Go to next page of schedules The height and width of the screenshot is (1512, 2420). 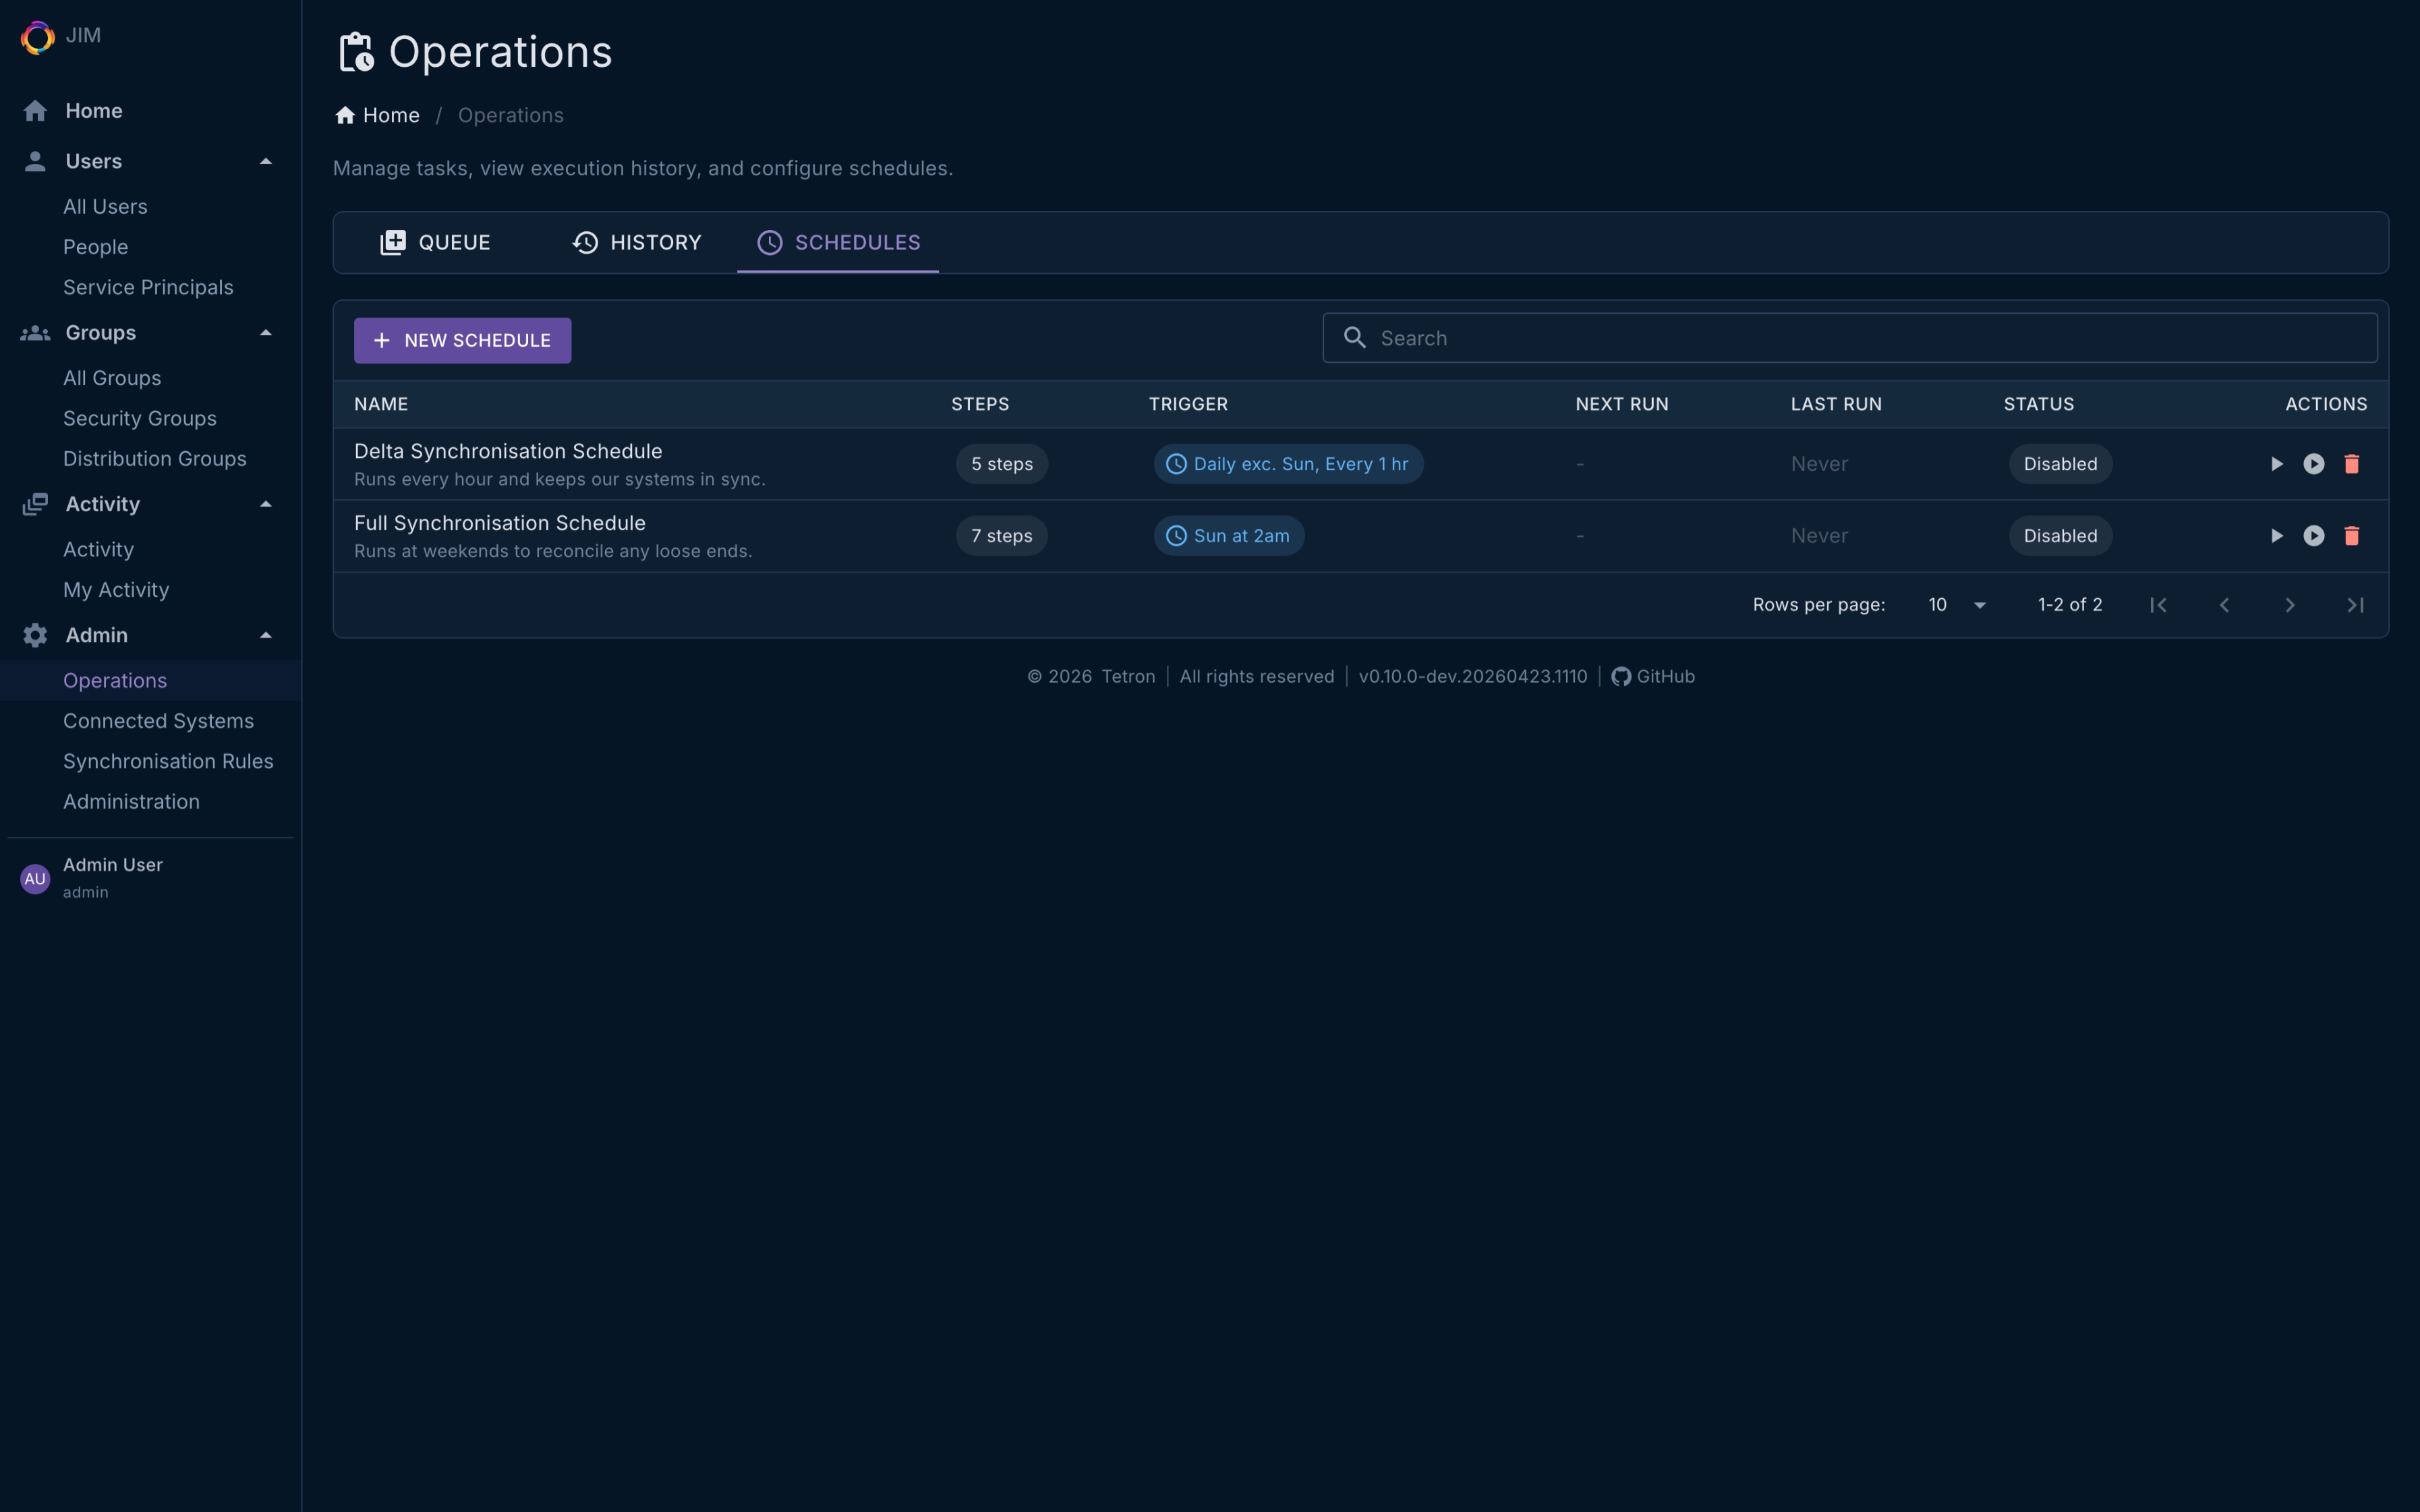(2289, 605)
